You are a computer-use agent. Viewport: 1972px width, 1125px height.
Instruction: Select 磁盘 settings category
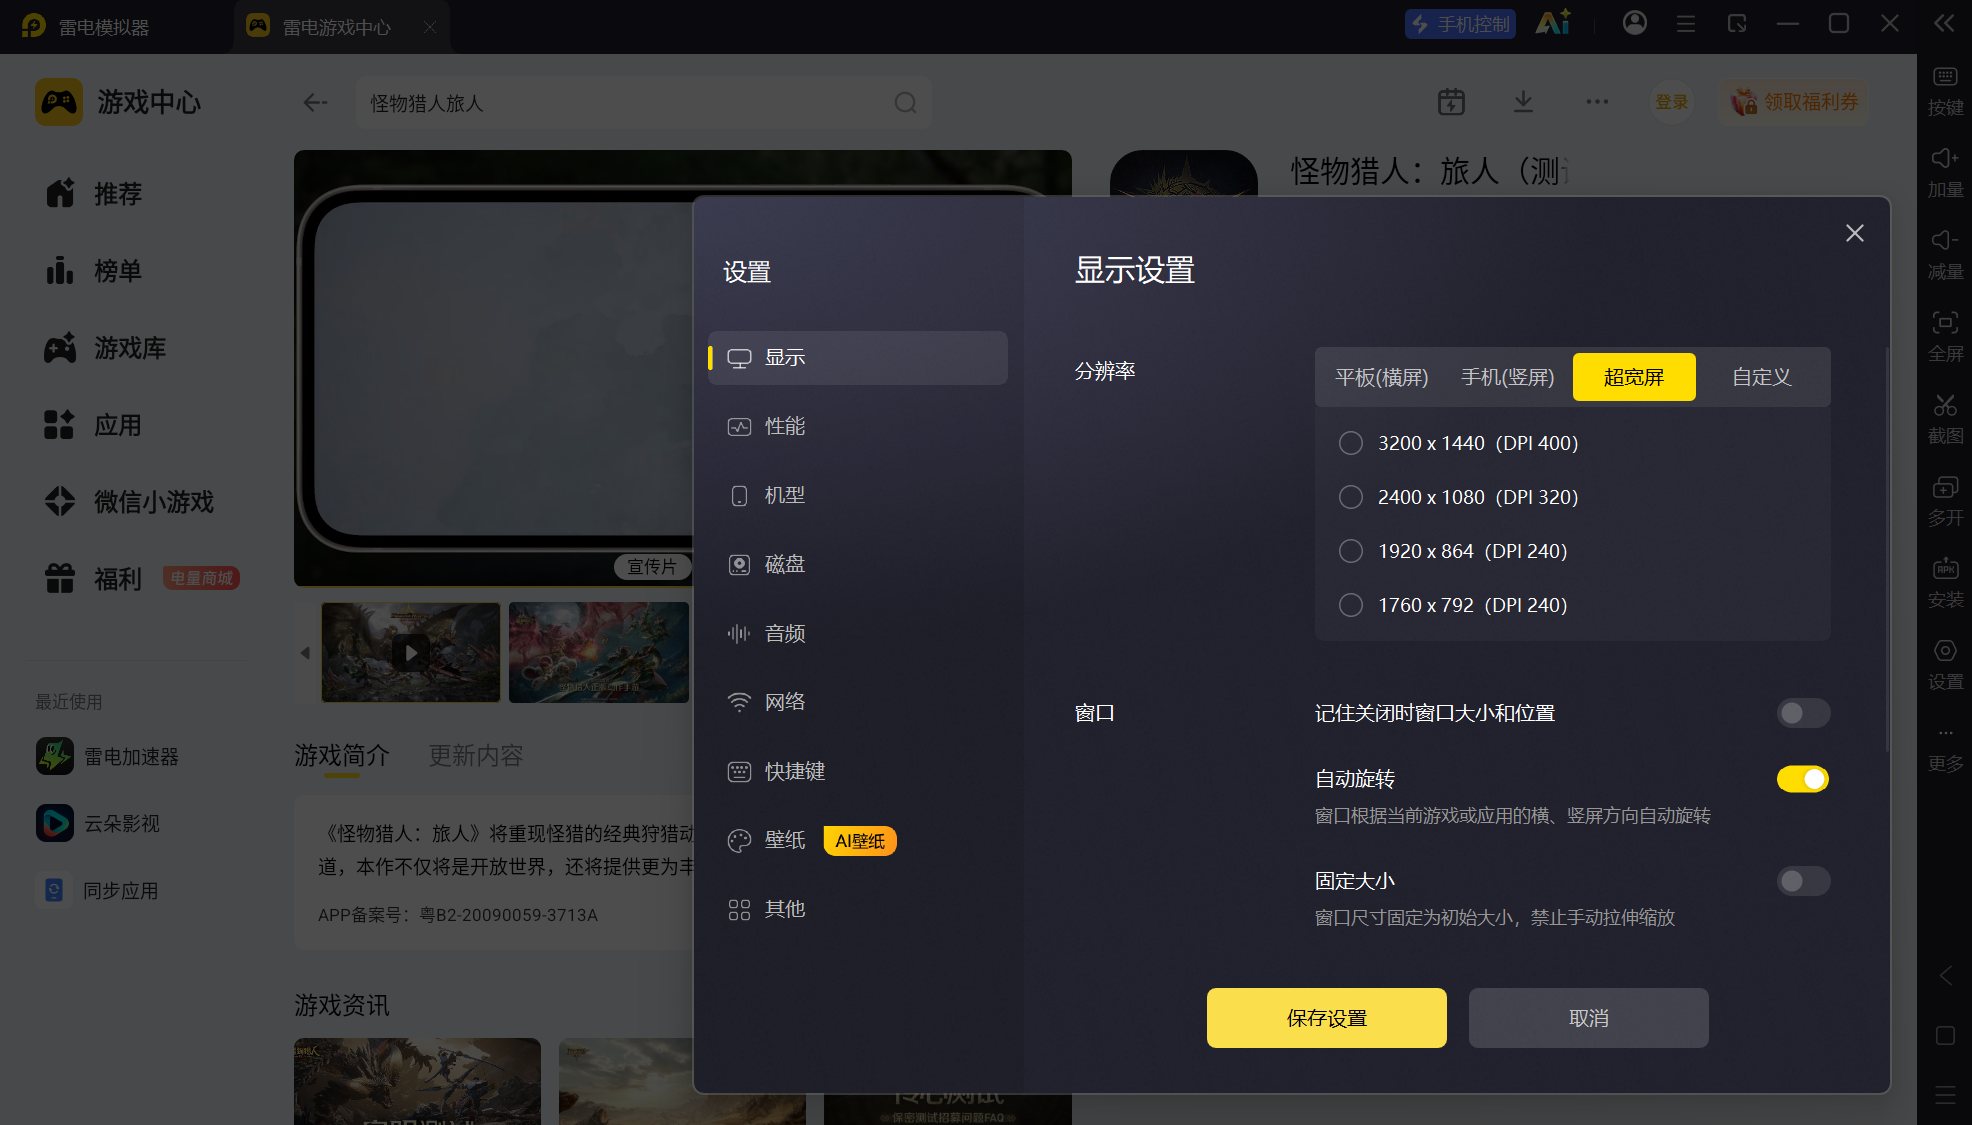tap(857, 564)
